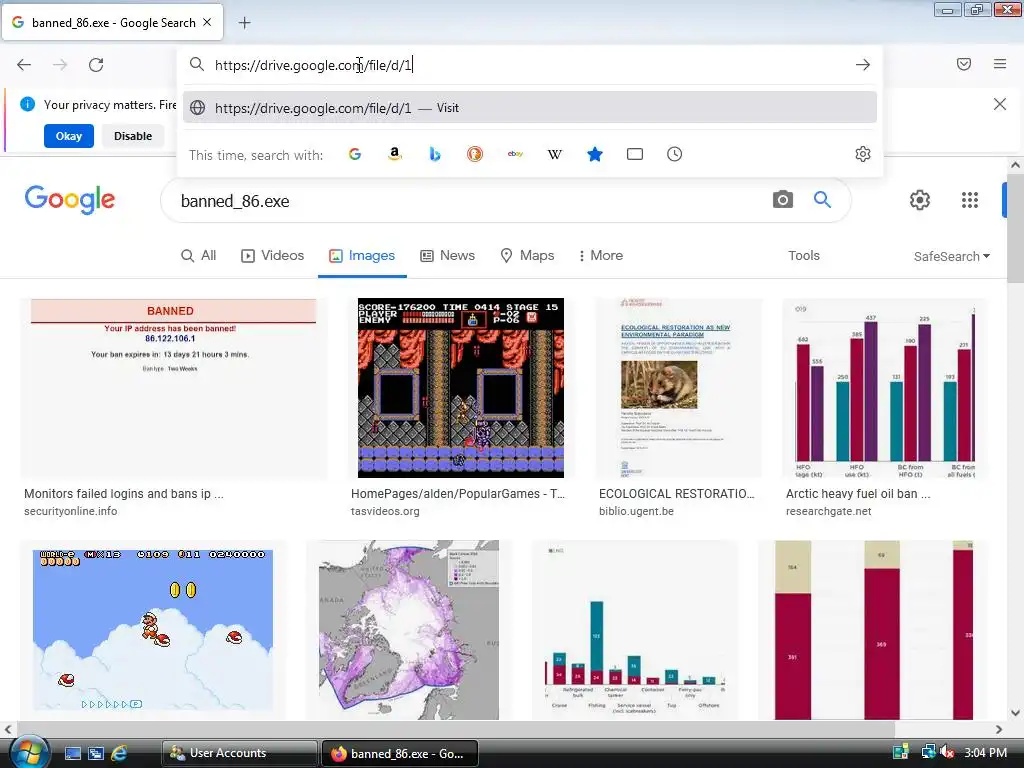Image resolution: width=1024 pixels, height=768 pixels.
Task: Go back with the back arrow
Action: (24, 65)
